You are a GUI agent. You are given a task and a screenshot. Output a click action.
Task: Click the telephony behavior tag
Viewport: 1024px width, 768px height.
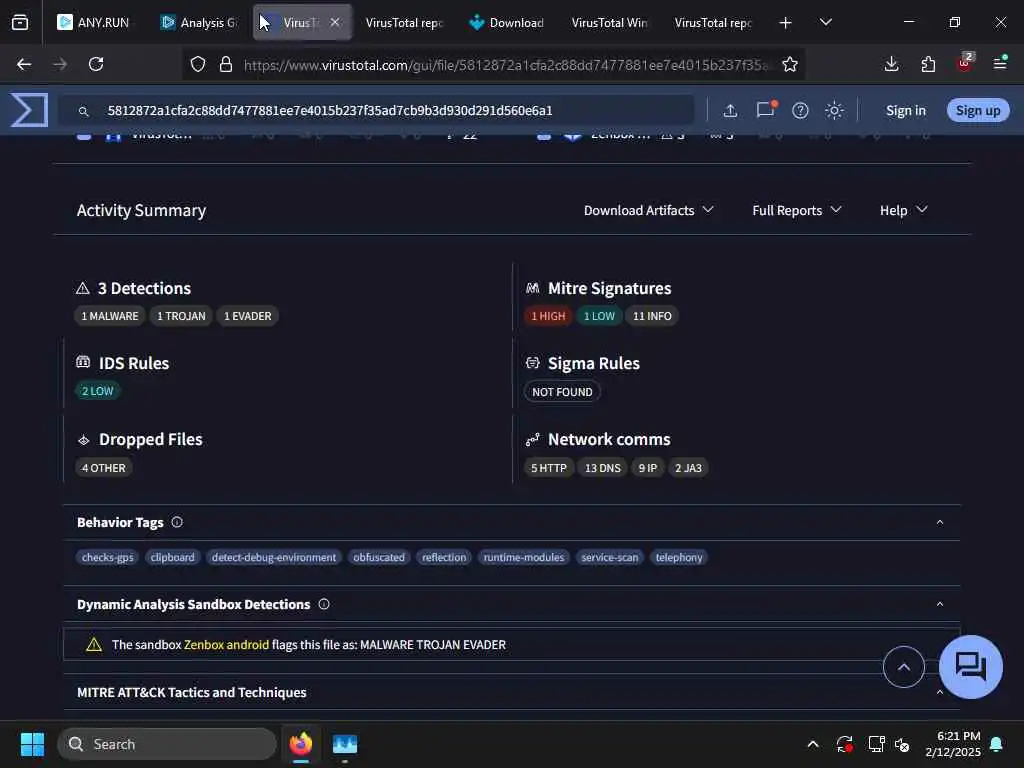(x=679, y=557)
